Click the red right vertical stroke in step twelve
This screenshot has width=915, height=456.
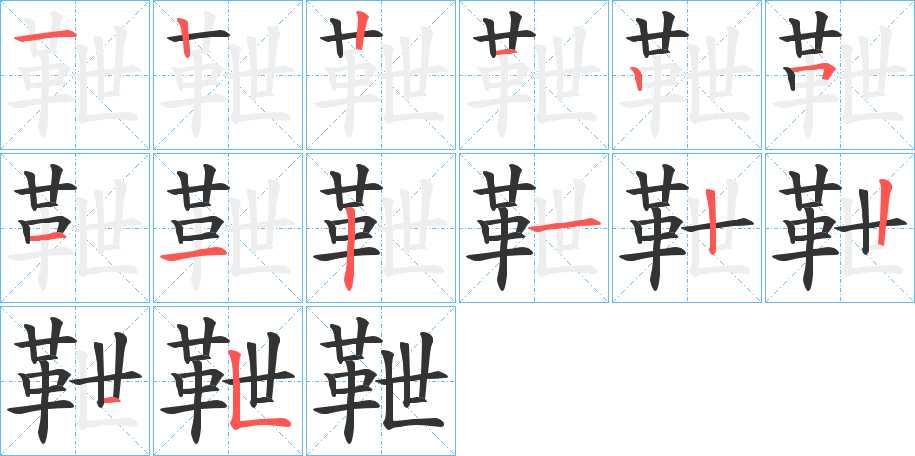[883, 212]
